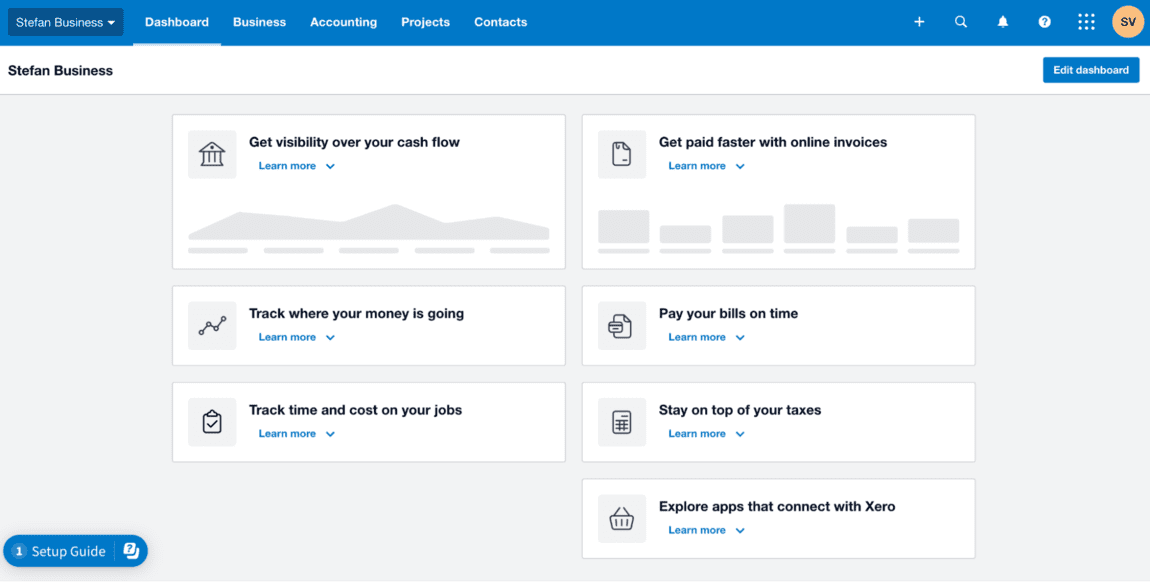Click the 'Get paid faster with online invoices' heading
Screen dimensions: 1150x582
point(773,142)
